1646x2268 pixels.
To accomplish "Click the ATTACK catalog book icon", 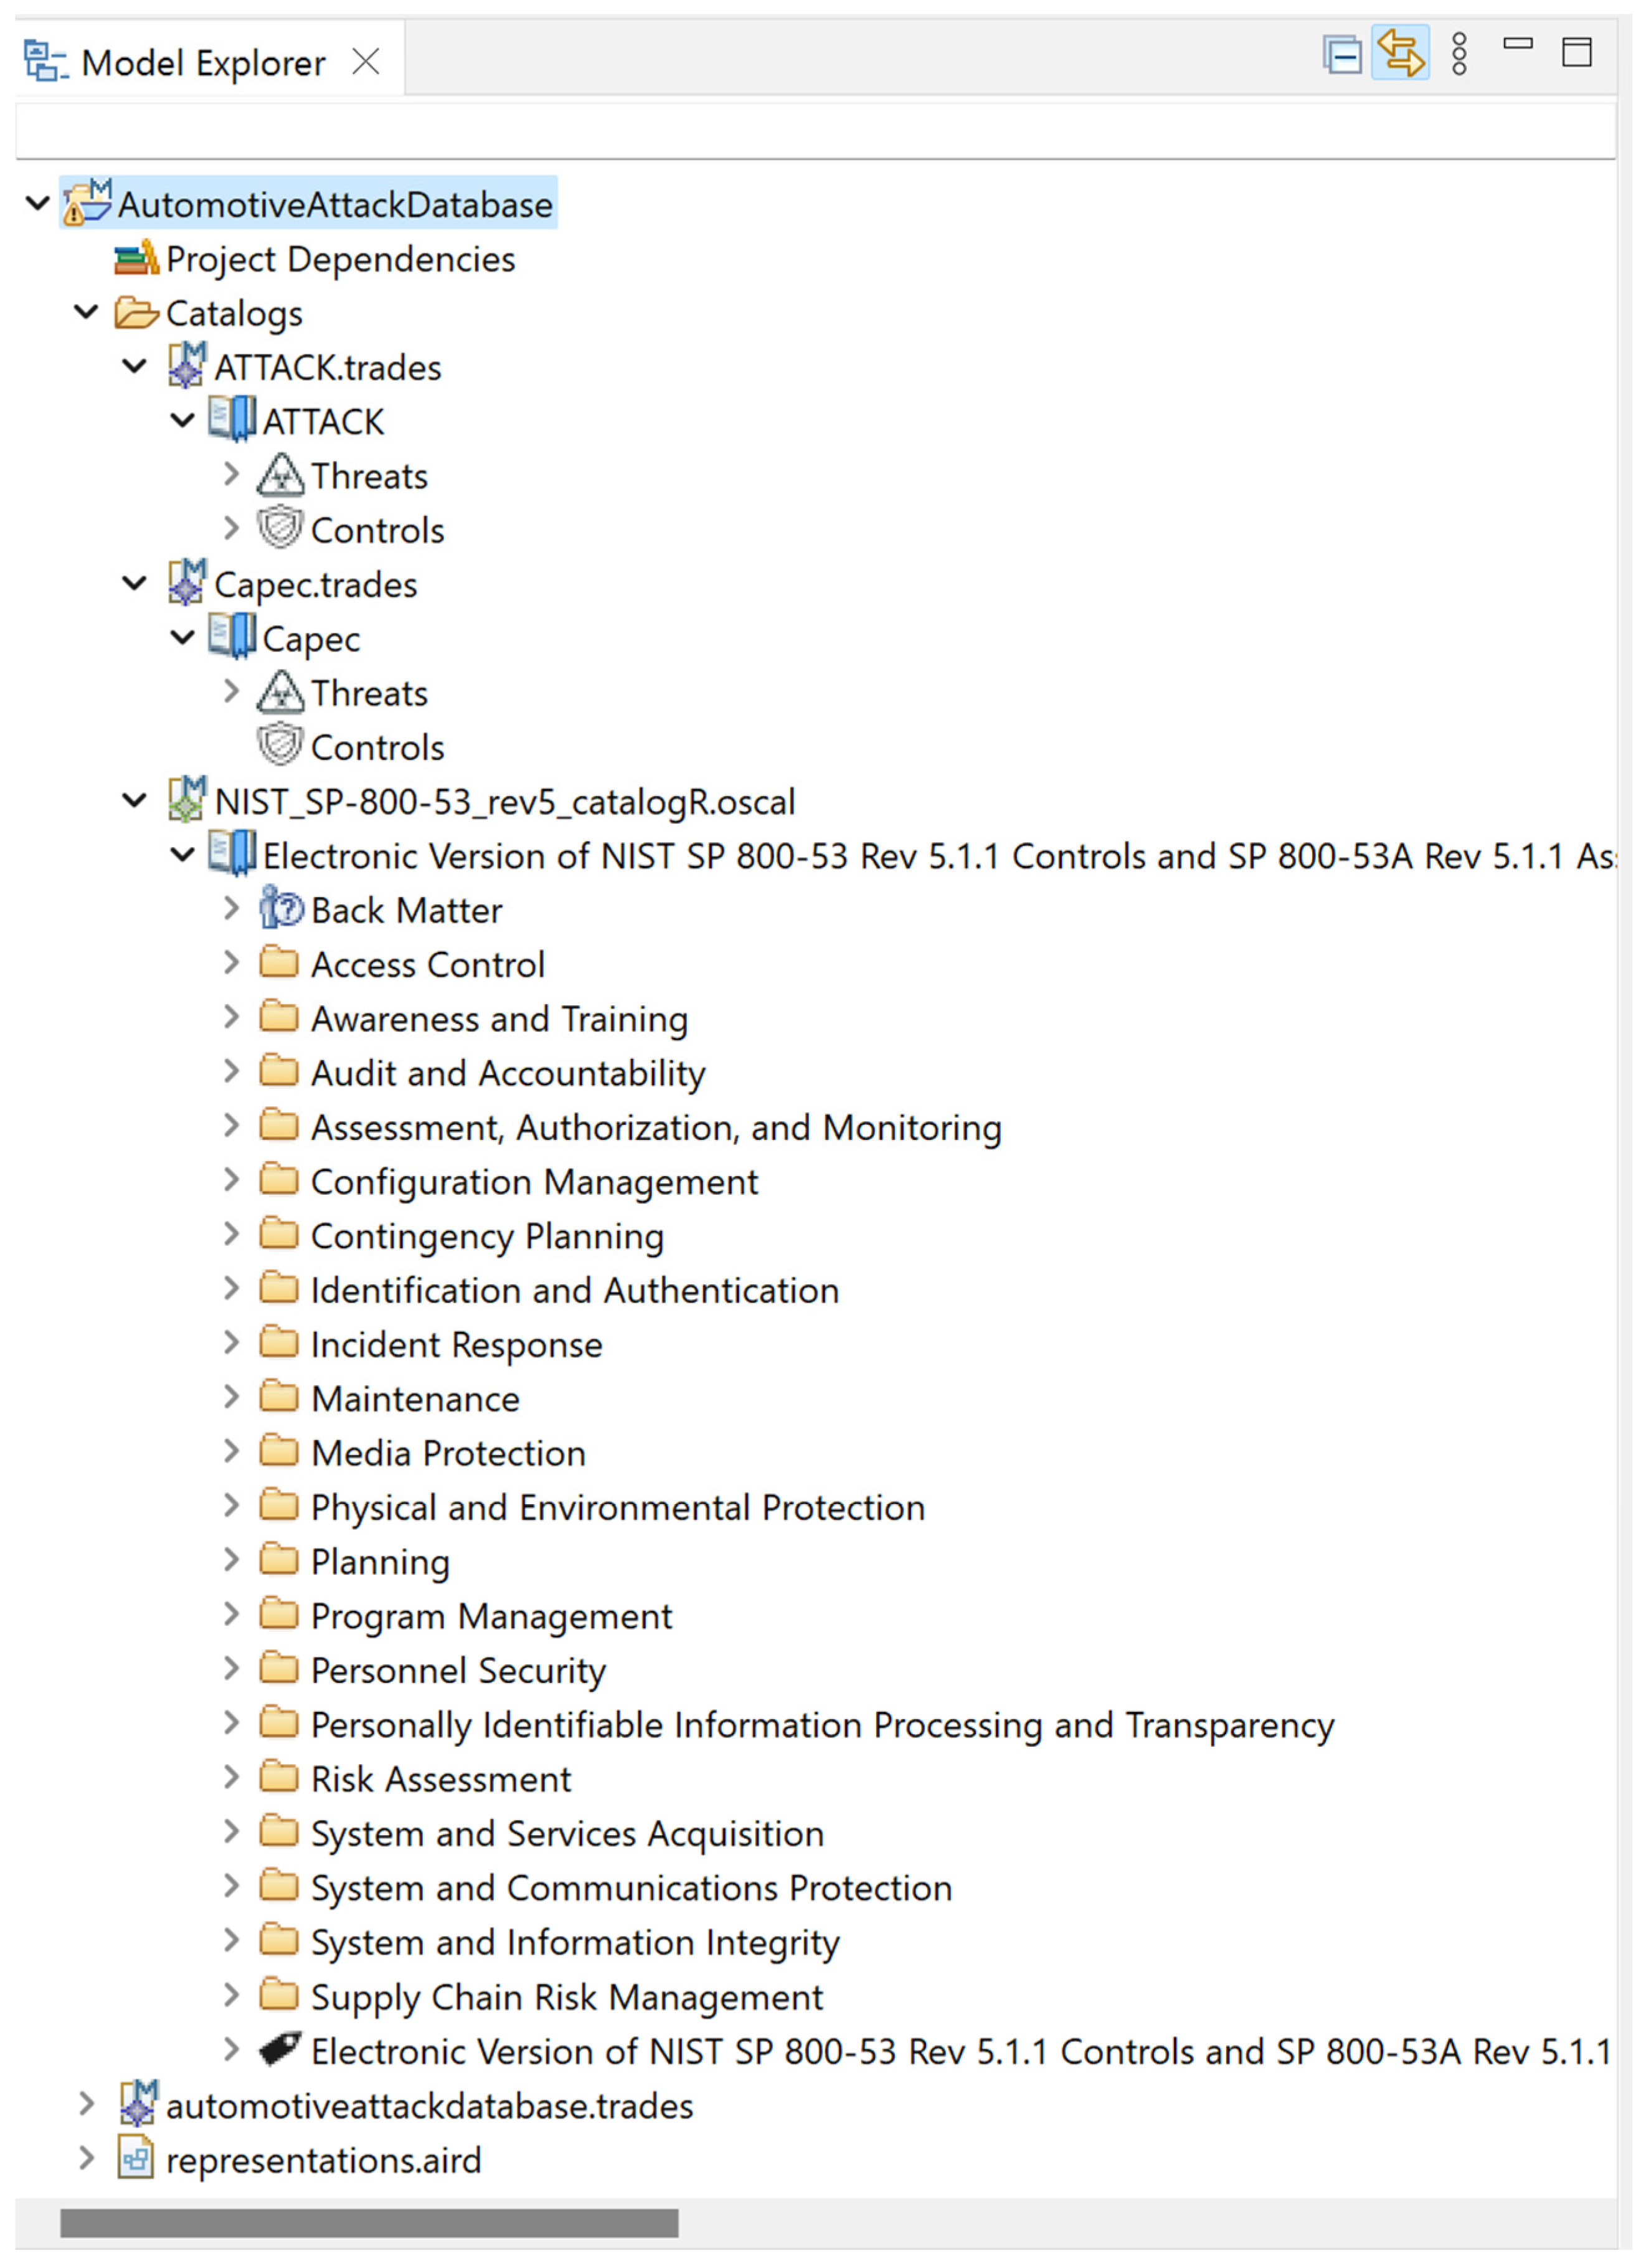I will [232, 421].
